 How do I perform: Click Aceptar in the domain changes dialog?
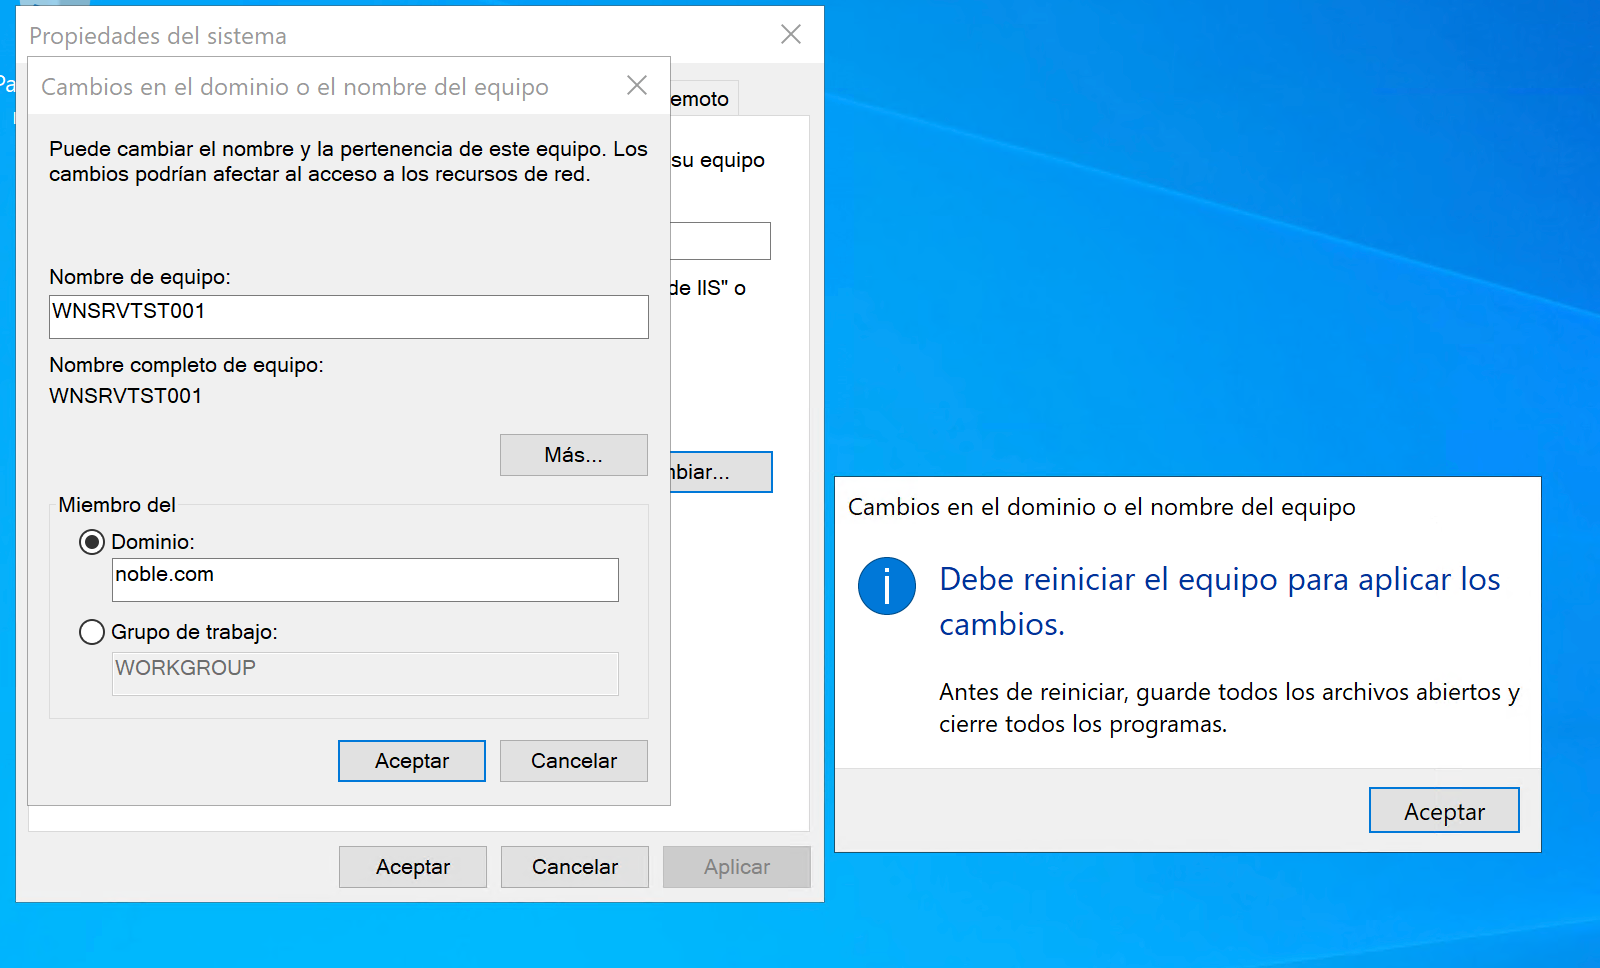point(411,761)
